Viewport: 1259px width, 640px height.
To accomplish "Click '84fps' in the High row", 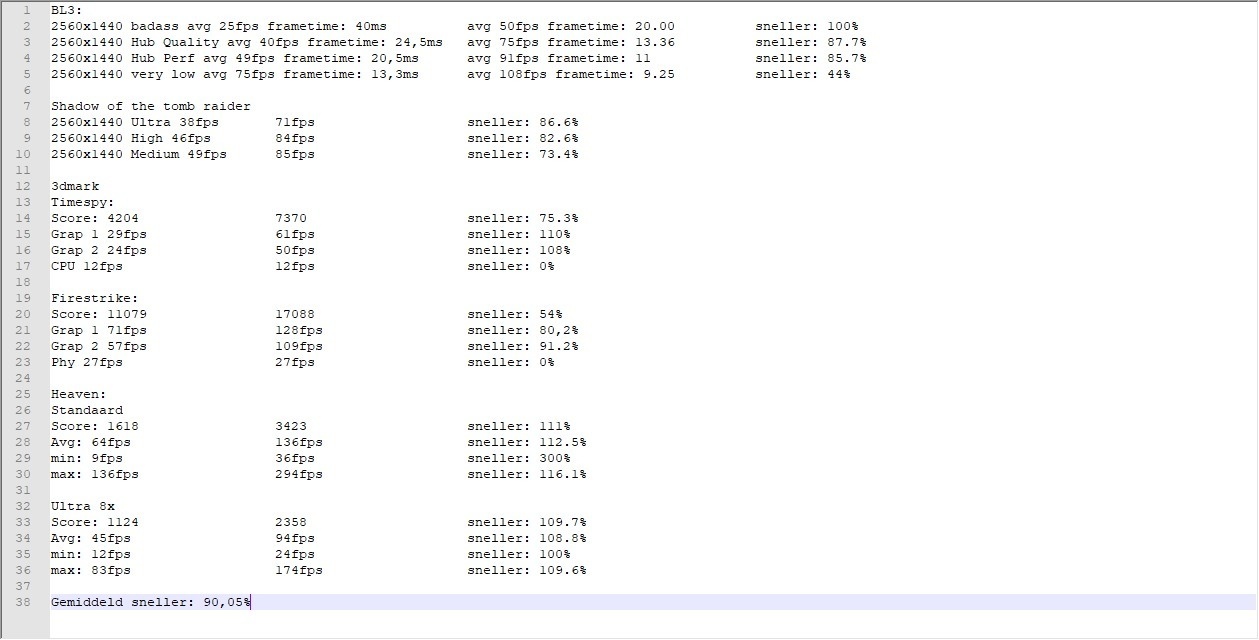I will (295, 138).
